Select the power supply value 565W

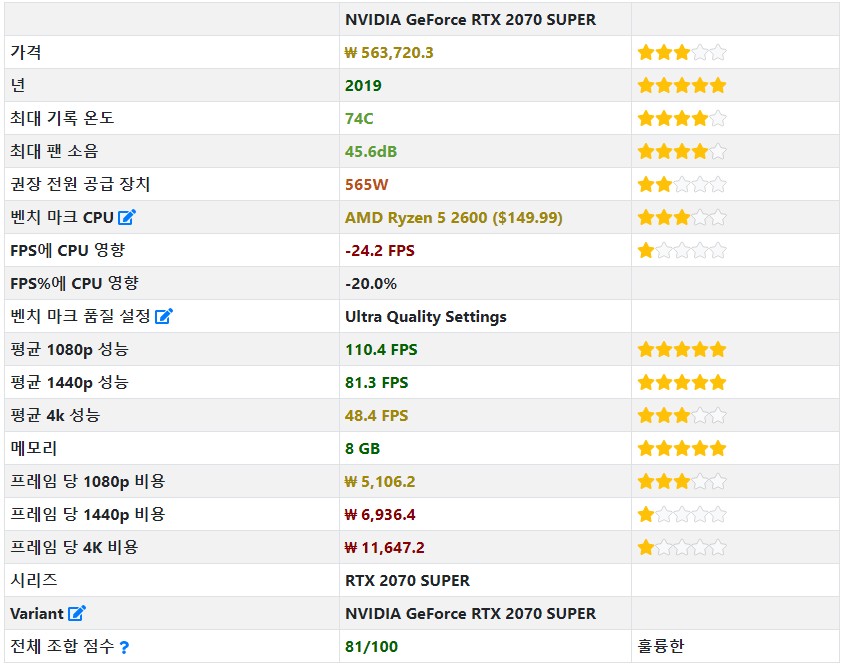pos(366,185)
